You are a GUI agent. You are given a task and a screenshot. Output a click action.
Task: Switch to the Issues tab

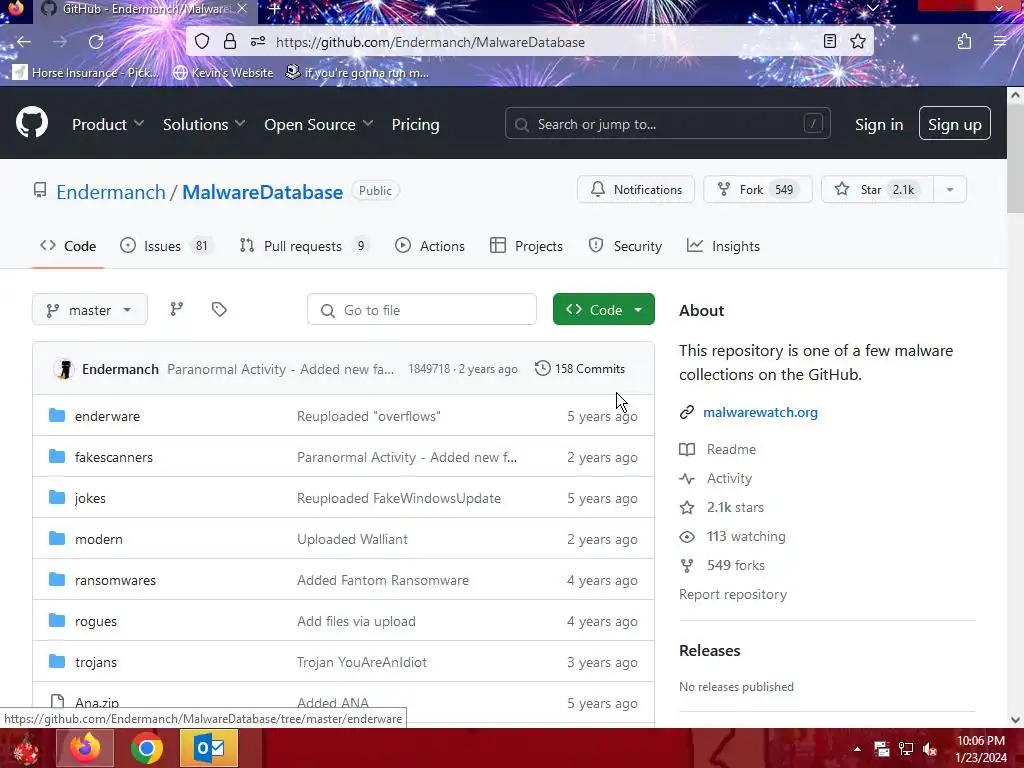(x=166, y=246)
